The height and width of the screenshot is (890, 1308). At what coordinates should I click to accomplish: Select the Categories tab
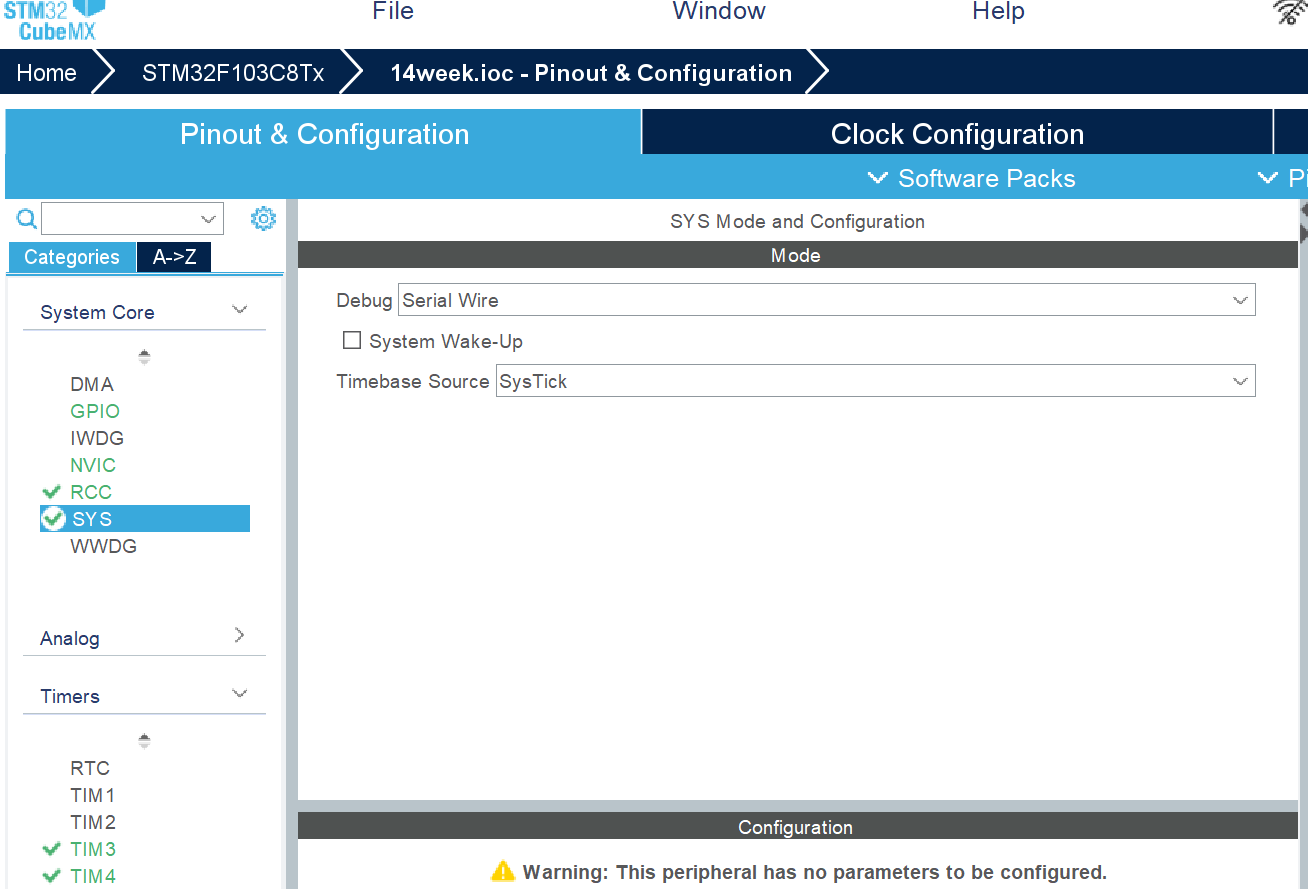point(71,257)
